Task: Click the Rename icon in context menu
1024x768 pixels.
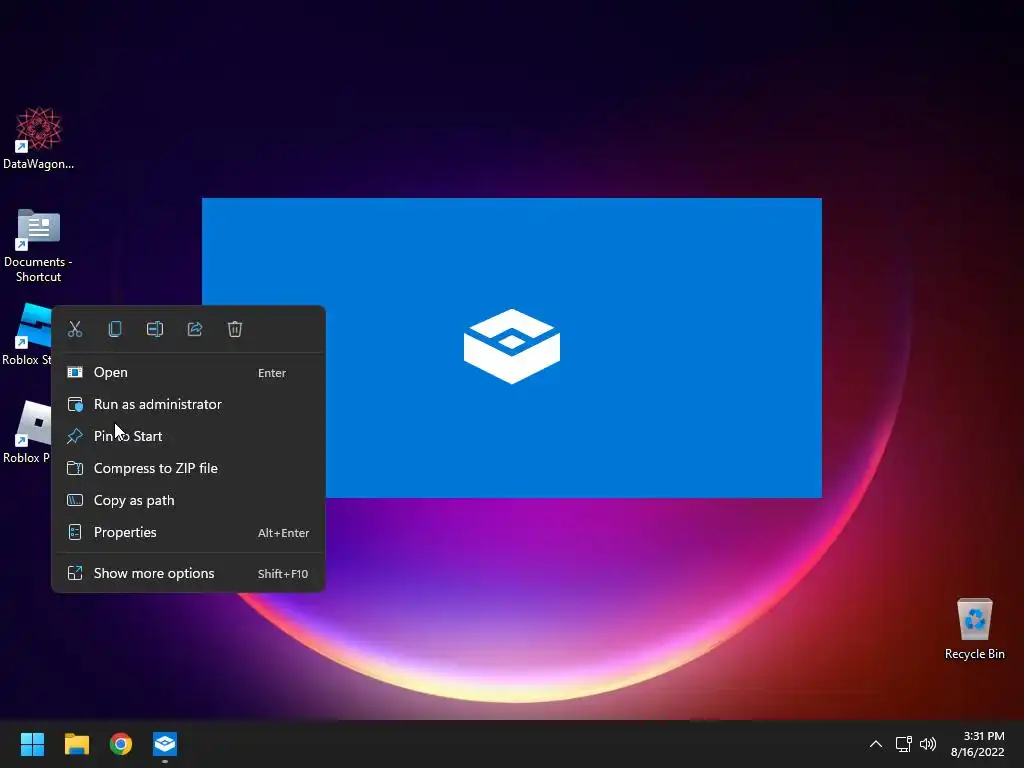Action: [155, 329]
